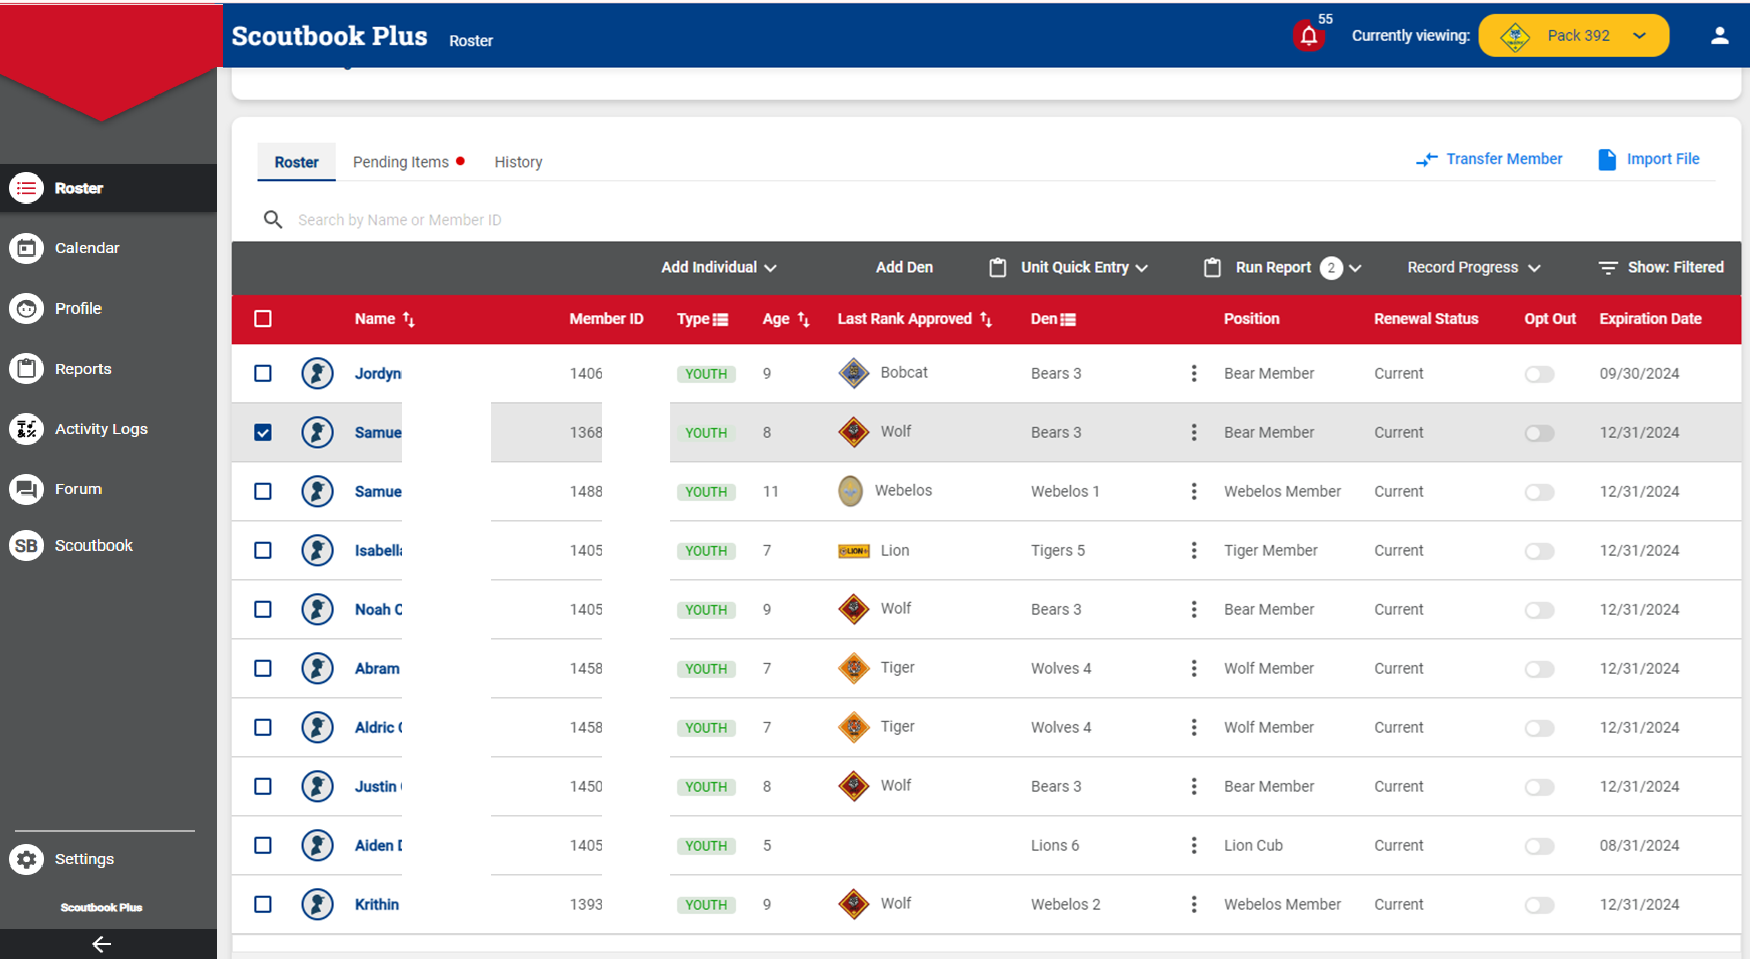Toggle Opt Out for Jordyn
1750x959 pixels.
tap(1539, 374)
